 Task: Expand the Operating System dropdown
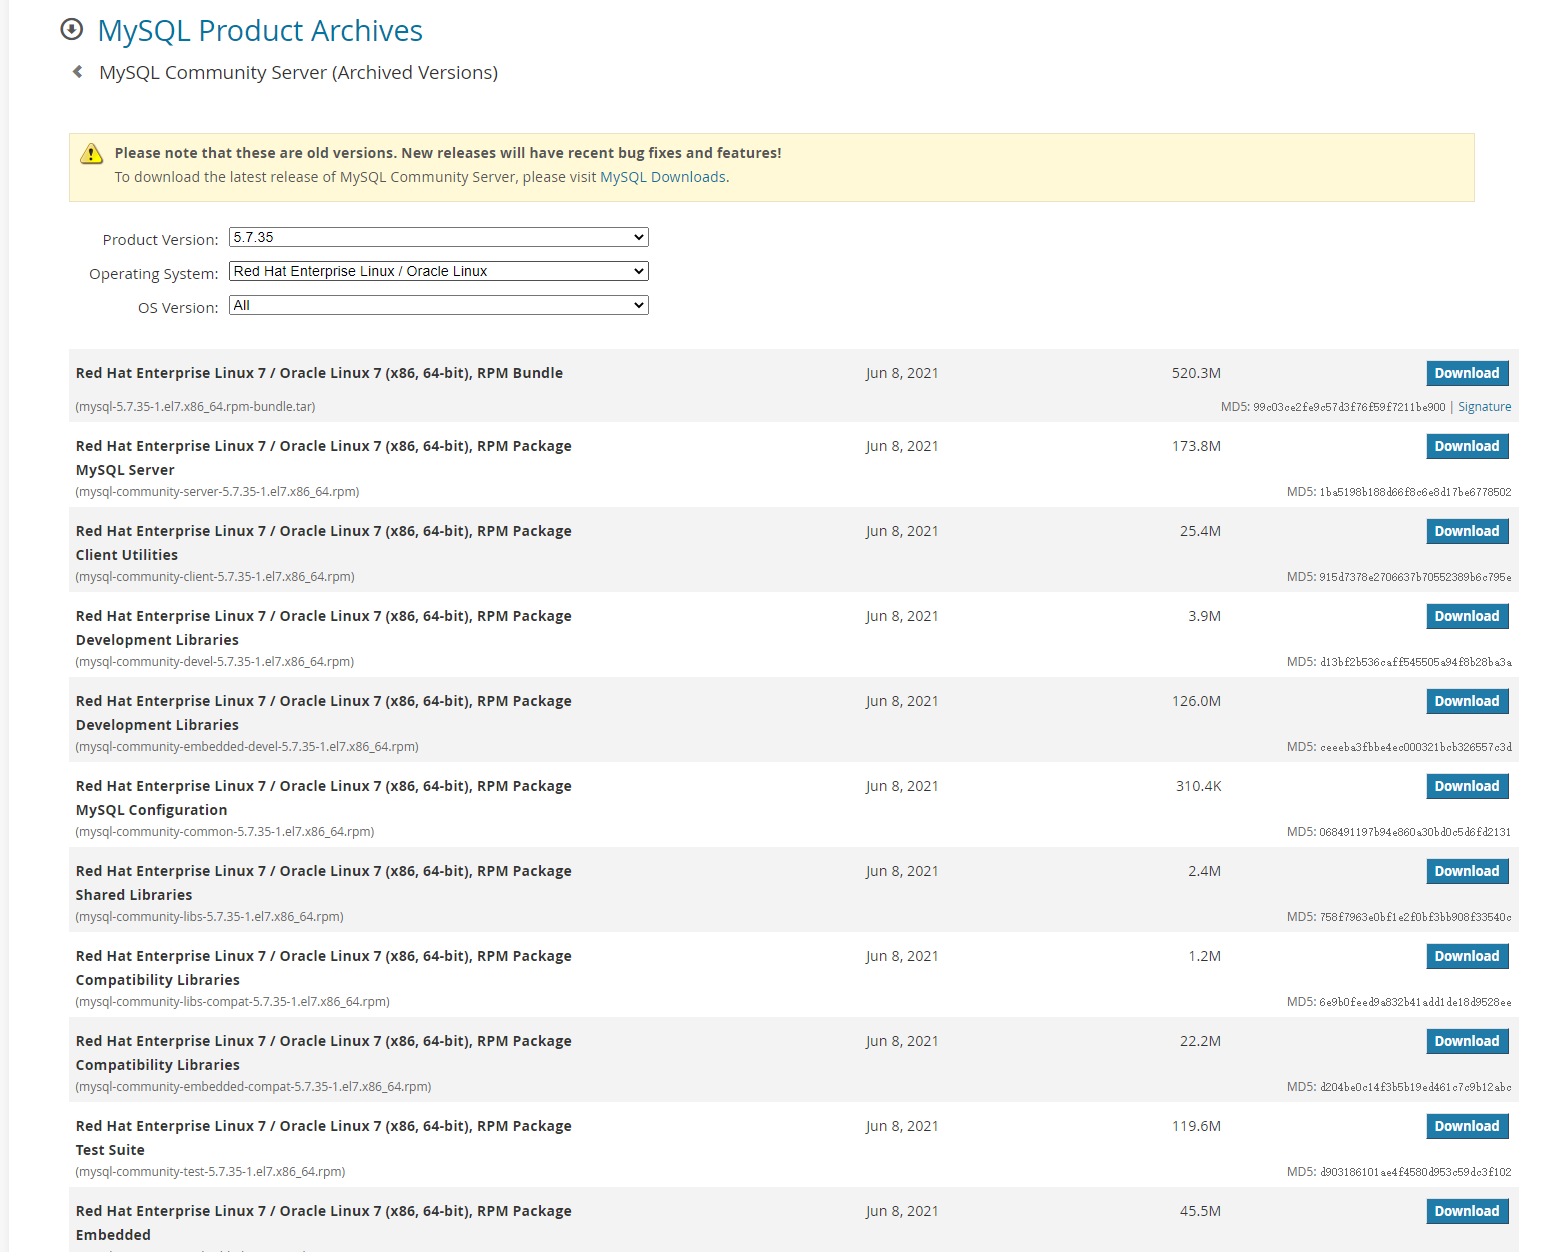(x=439, y=271)
